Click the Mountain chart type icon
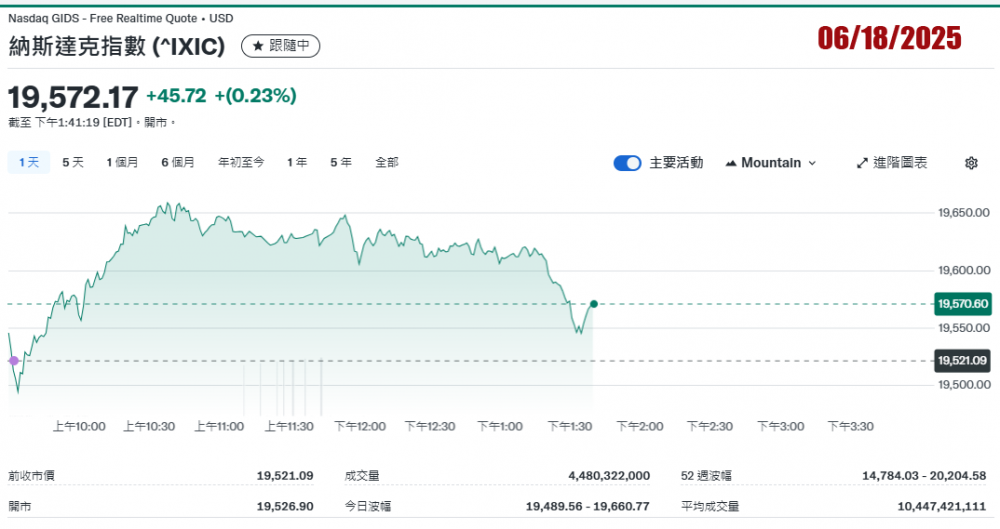The width and height of the screenshot is (1000, 529). pos(730,163)
